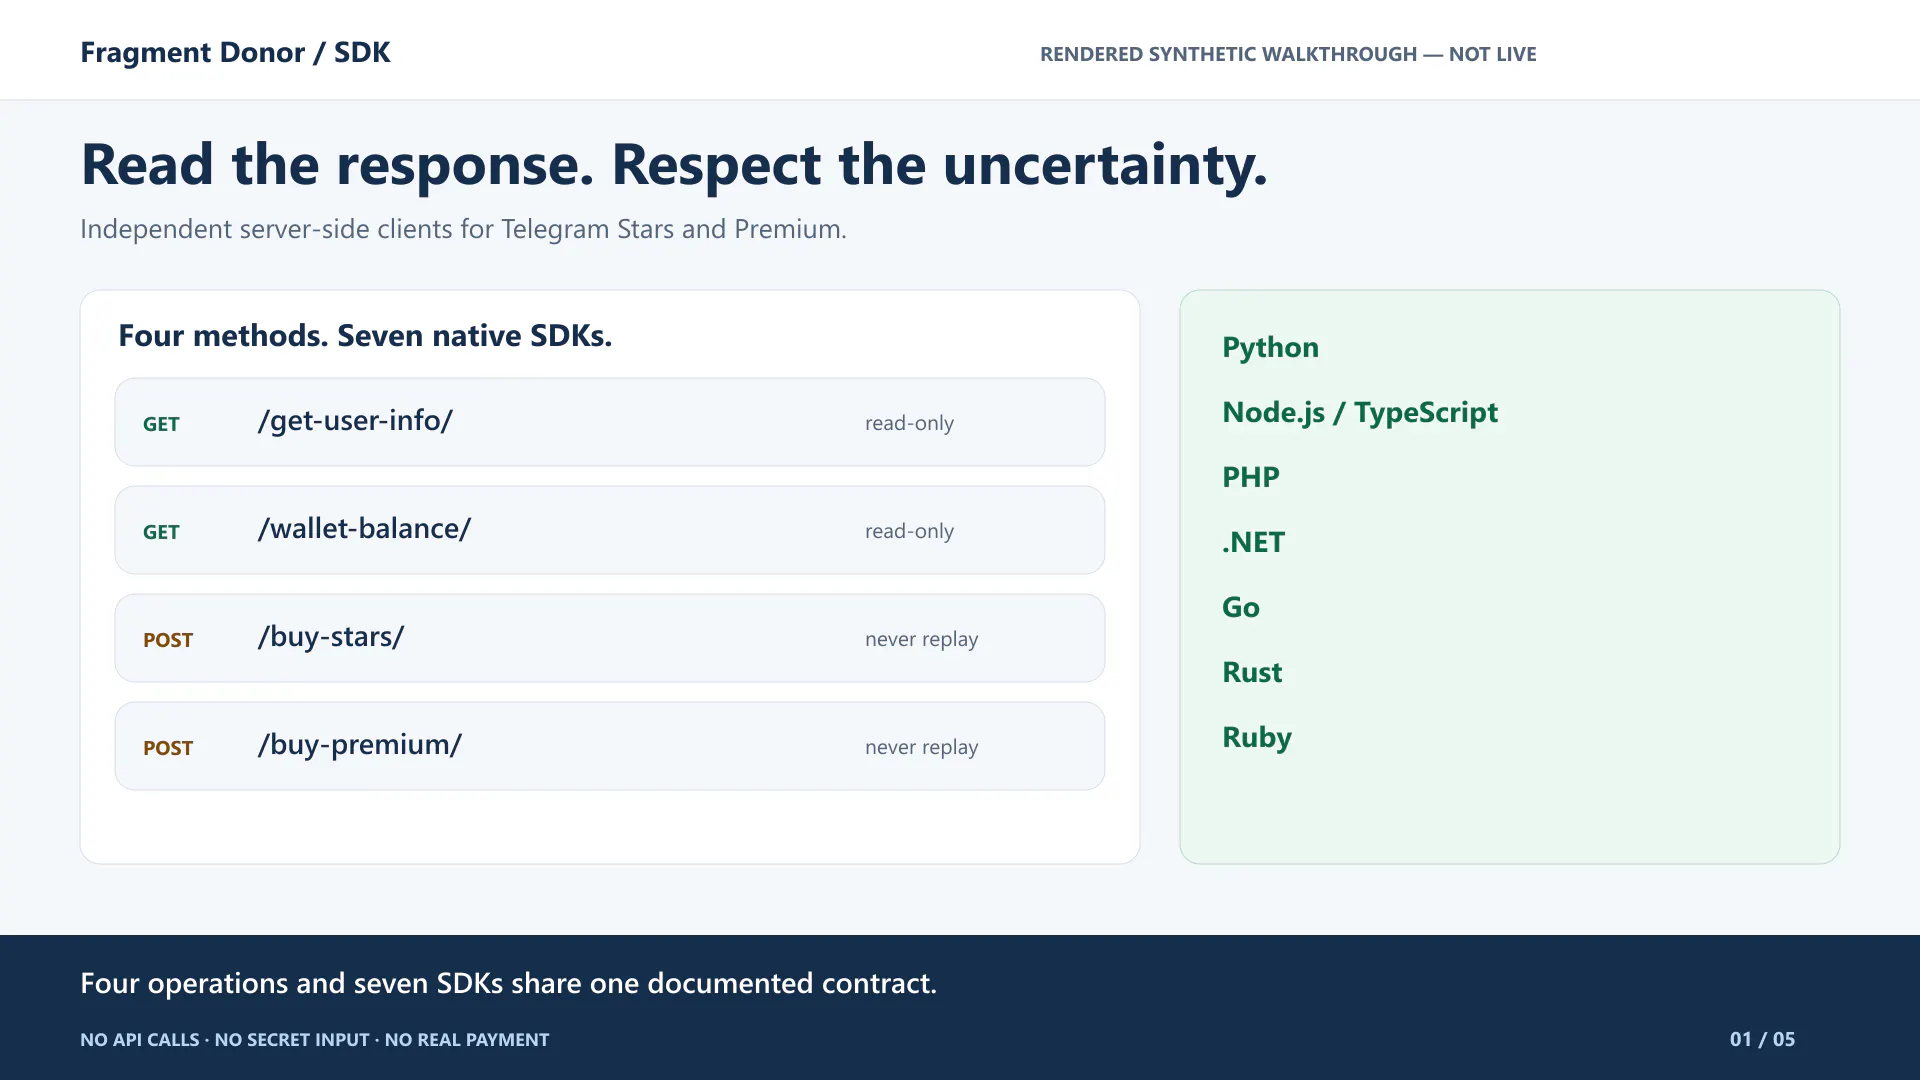This screenshot has width=1920, height=1080.
Task: Click the 01 / 05 slide counter
Action: [x=1762, y=1039]
